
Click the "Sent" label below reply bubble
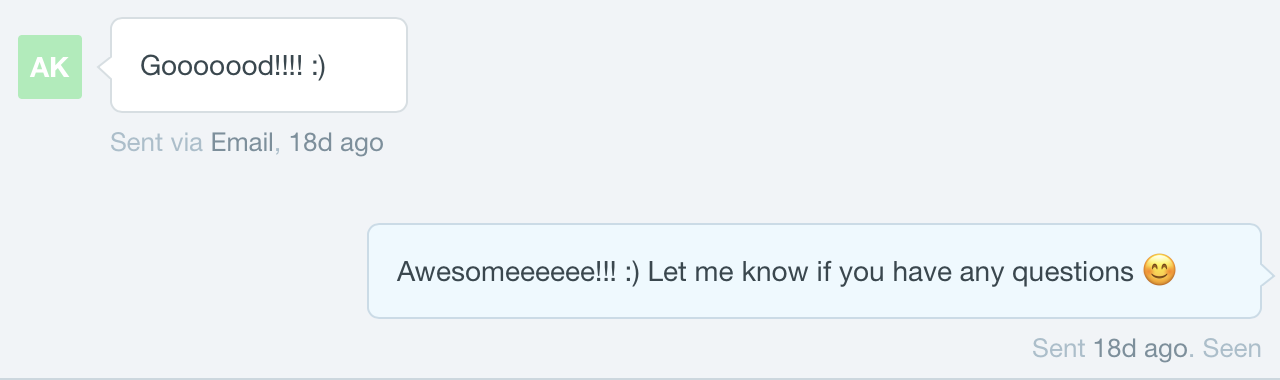click(x=1058, y=349)
